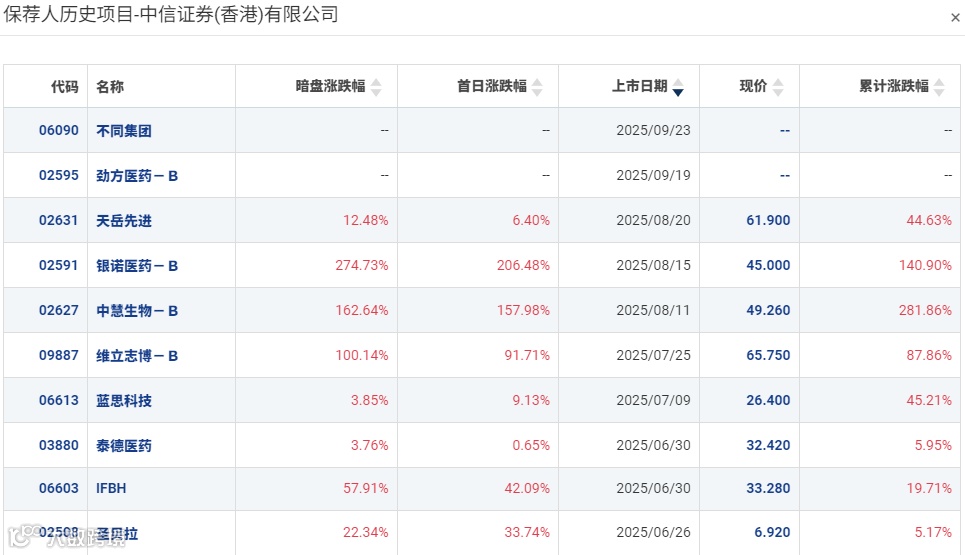
Task: Sort by 暗盘涨跌幅 column arrows
Action: click(x=376, y=87)
